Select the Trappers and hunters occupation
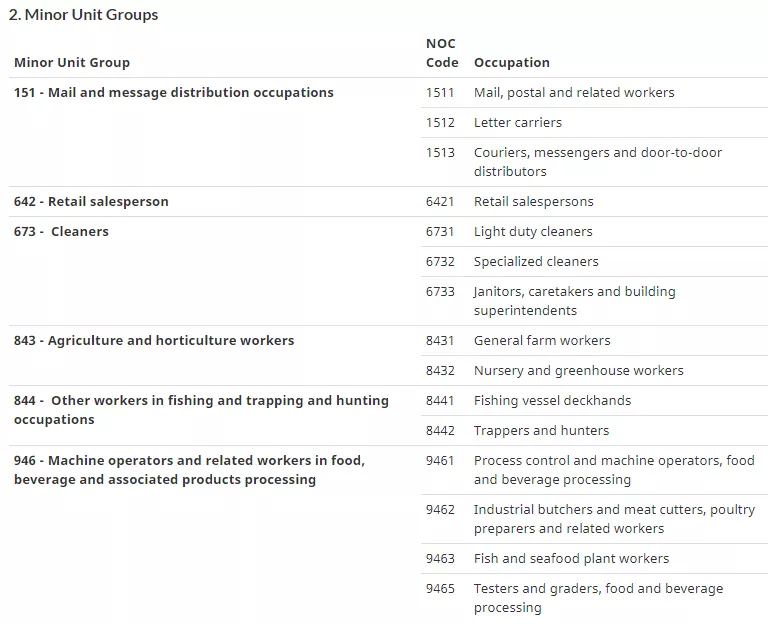The image size is (768, 624). [x=541, y=430]
